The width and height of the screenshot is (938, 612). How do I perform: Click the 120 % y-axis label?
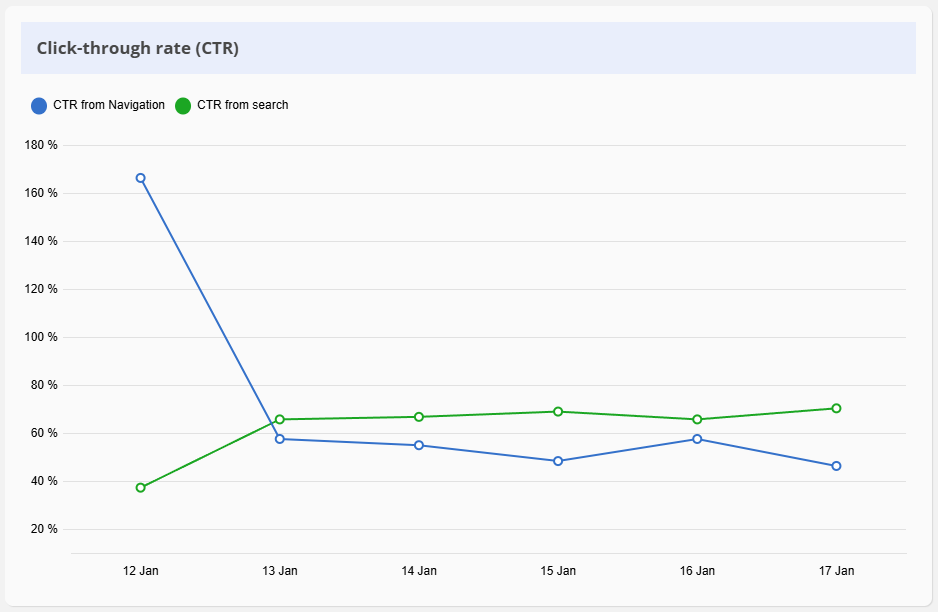(41, 289)
